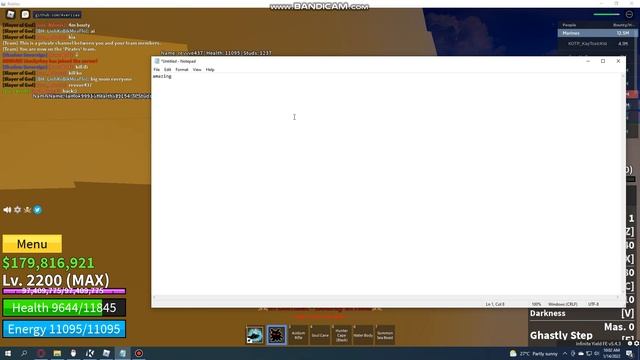Equip the Summon Sea Beast hotbar slot
Viewport: 640px width, 360px height.
pyautogui.click(x=385, y=335)
